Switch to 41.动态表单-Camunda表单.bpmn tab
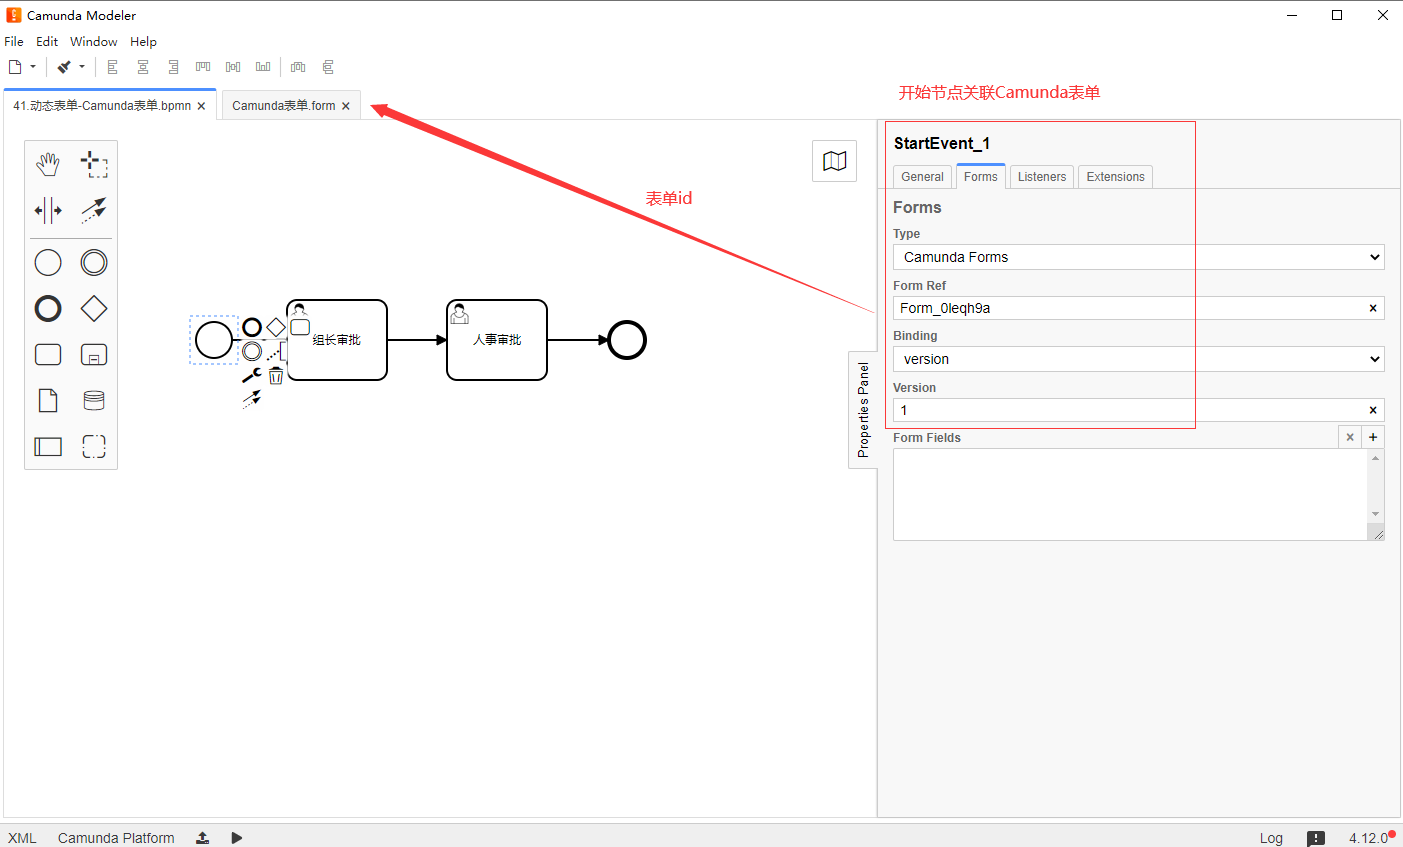Viewport: 1403px width, 847px height. (102, 105)
